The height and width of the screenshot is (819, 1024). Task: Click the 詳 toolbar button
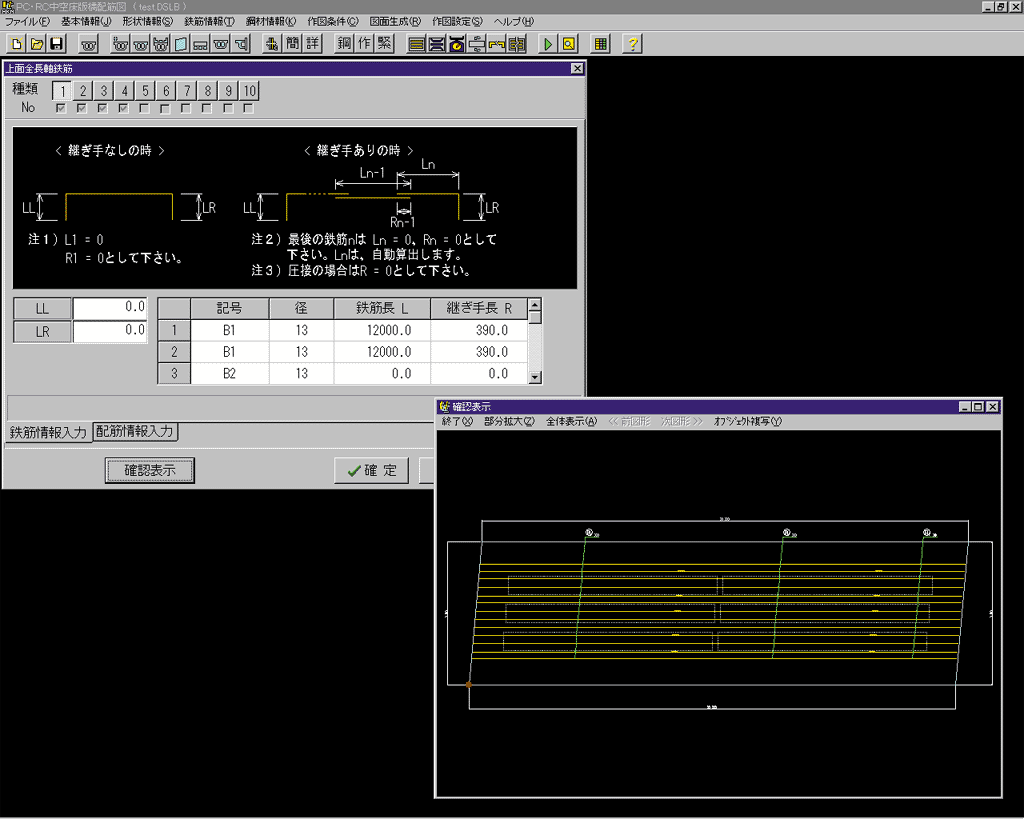tap(313, 44)
